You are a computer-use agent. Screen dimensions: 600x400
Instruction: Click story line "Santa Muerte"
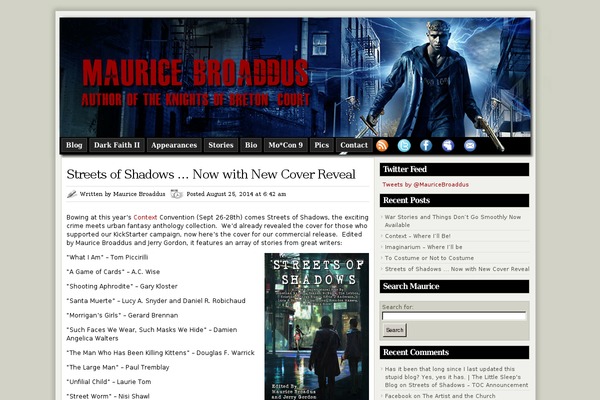pyautogui.click(x=156, y=301)
